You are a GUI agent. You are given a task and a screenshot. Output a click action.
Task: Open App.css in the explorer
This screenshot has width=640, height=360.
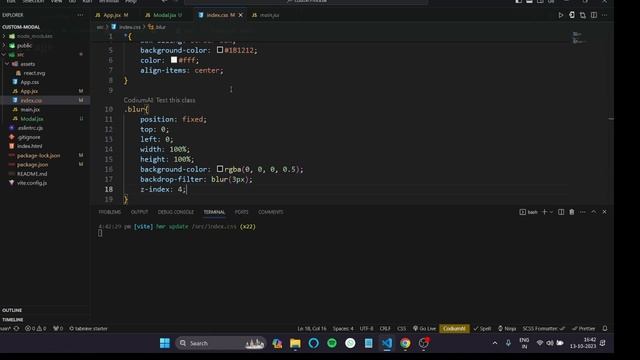[29, 82]
